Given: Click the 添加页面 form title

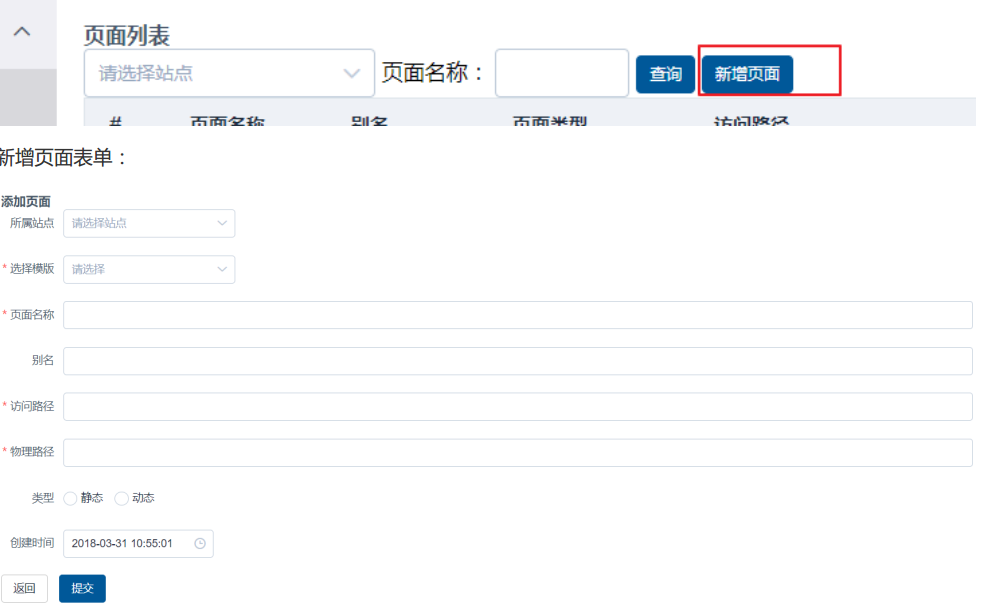Looking at the screenshot, I should 26,201.
